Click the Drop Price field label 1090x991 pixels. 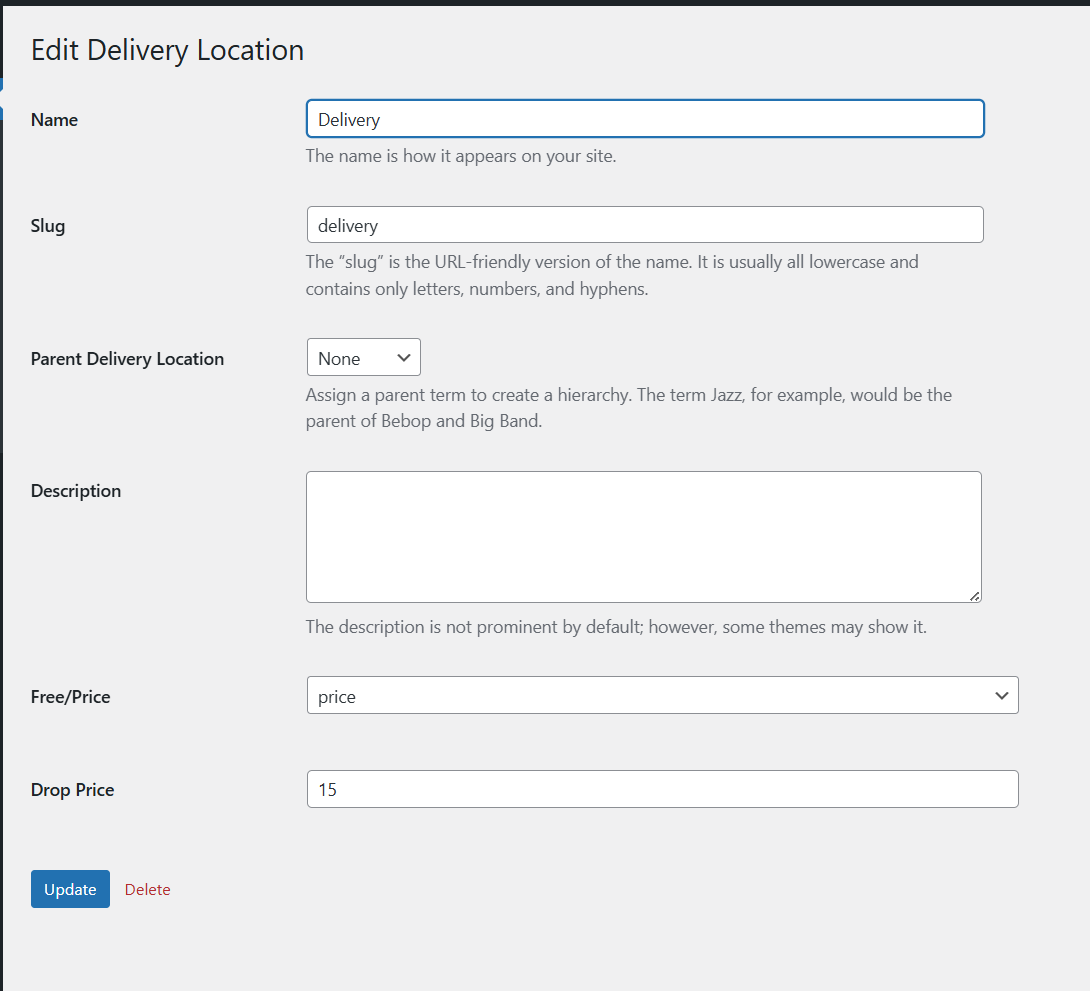(x=72, y=789)
